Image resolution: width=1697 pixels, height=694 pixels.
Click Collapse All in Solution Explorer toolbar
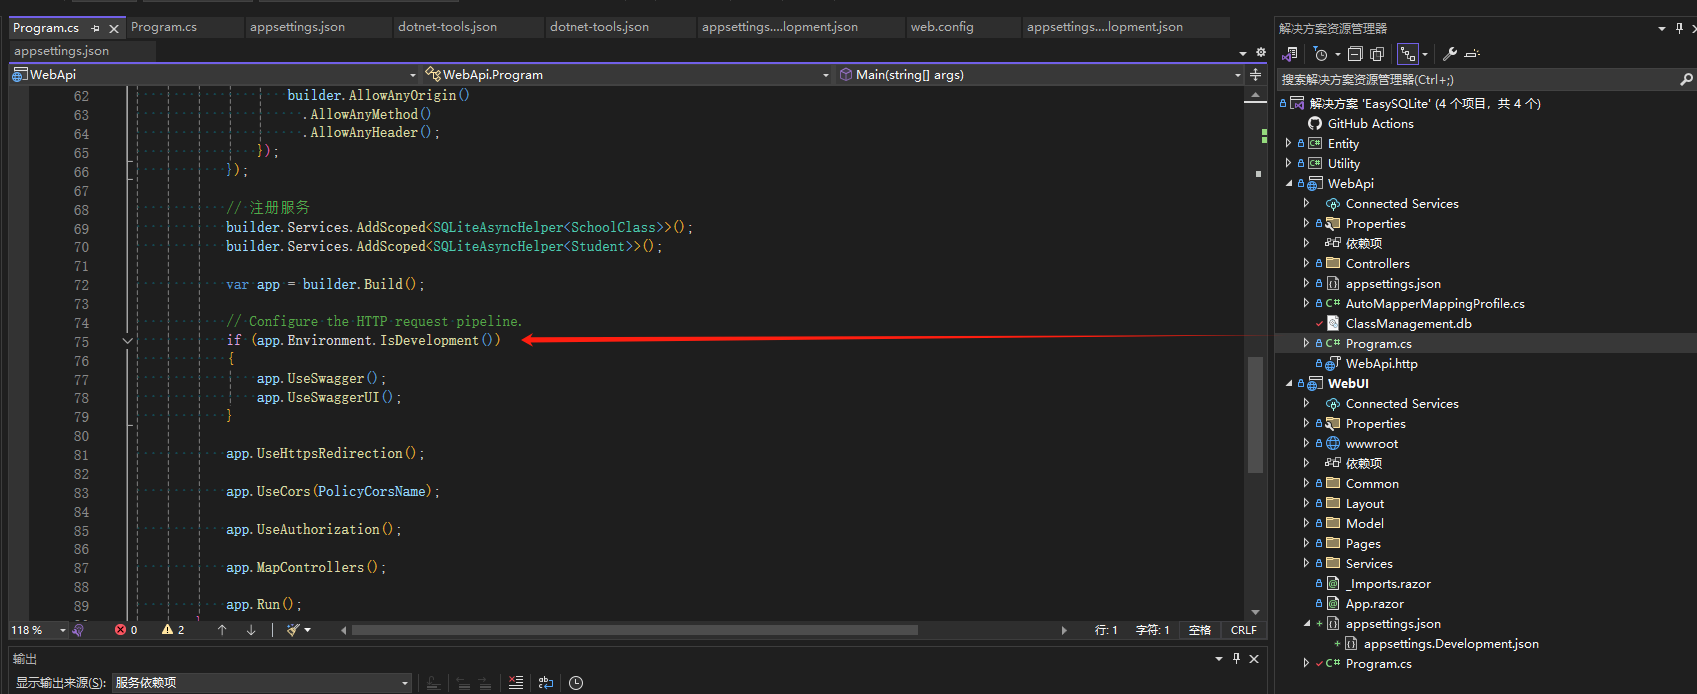click(1355, 54)
